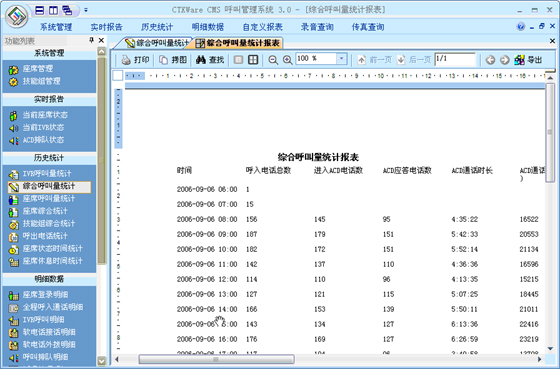
Task: Open 座席呼叫量统计 in the sidebar
Action: pos(49,199)
